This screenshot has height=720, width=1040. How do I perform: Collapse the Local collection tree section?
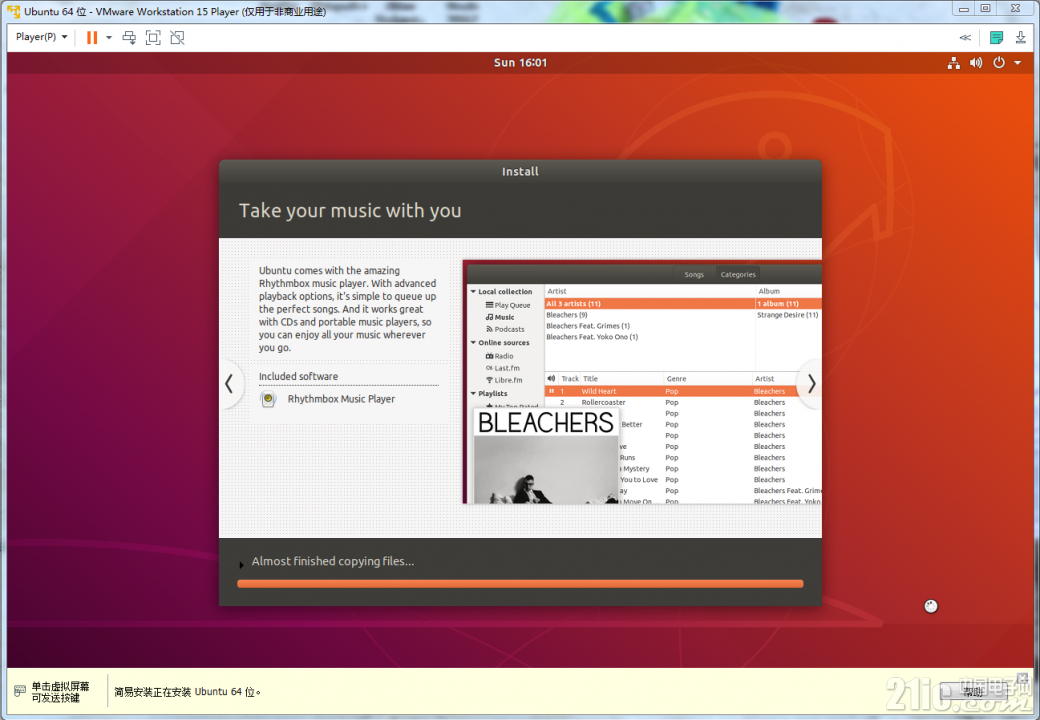474,291
